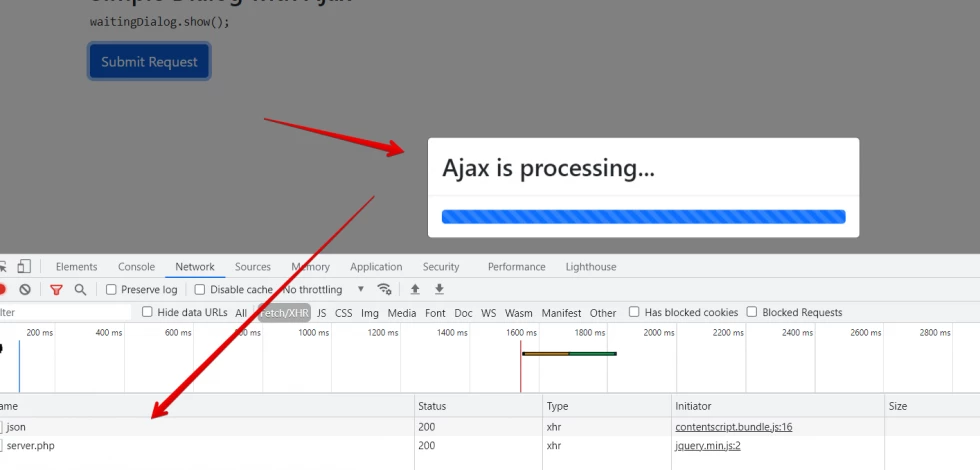
Task: Filter requests by Manifest
Action: (x=561, y=312)
